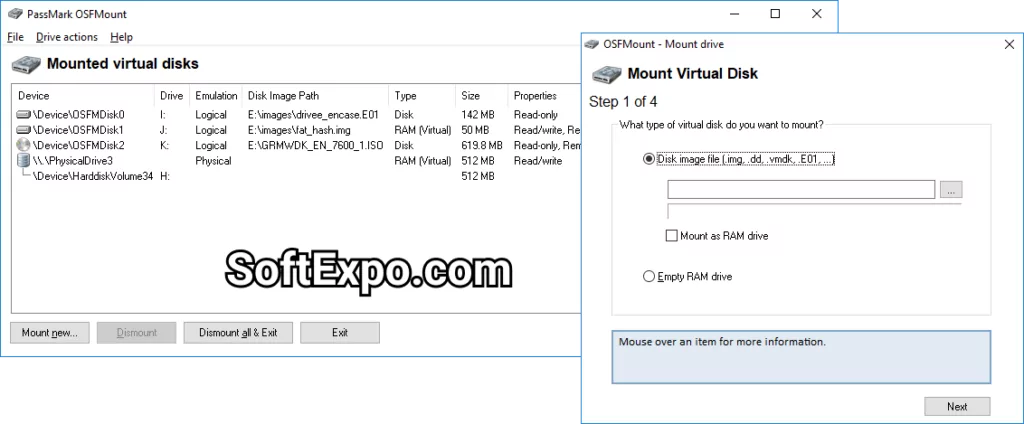Click the H: drive letter cell
Image resolution: width=1024 pixels, height=424 pixels.
click(x=165, y=176)
